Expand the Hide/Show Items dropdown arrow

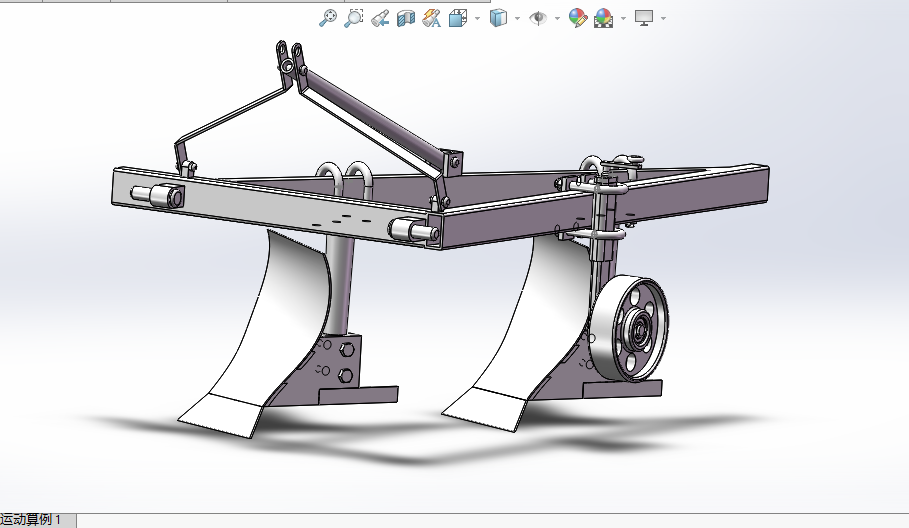coord(556,18)
